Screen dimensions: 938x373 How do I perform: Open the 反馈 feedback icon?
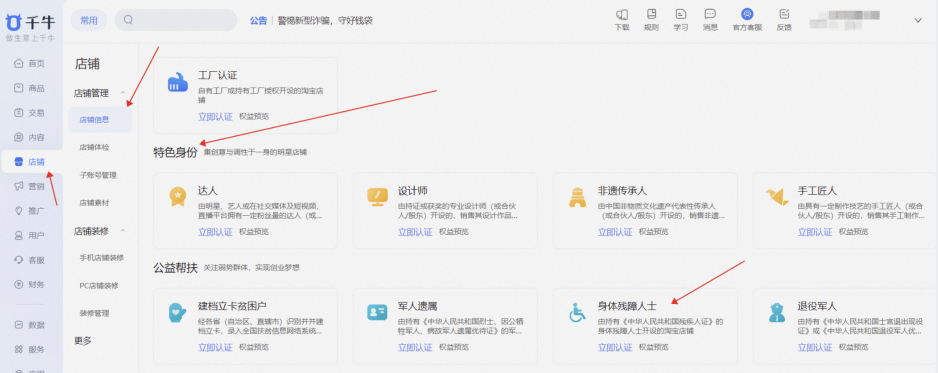point(784,14)
